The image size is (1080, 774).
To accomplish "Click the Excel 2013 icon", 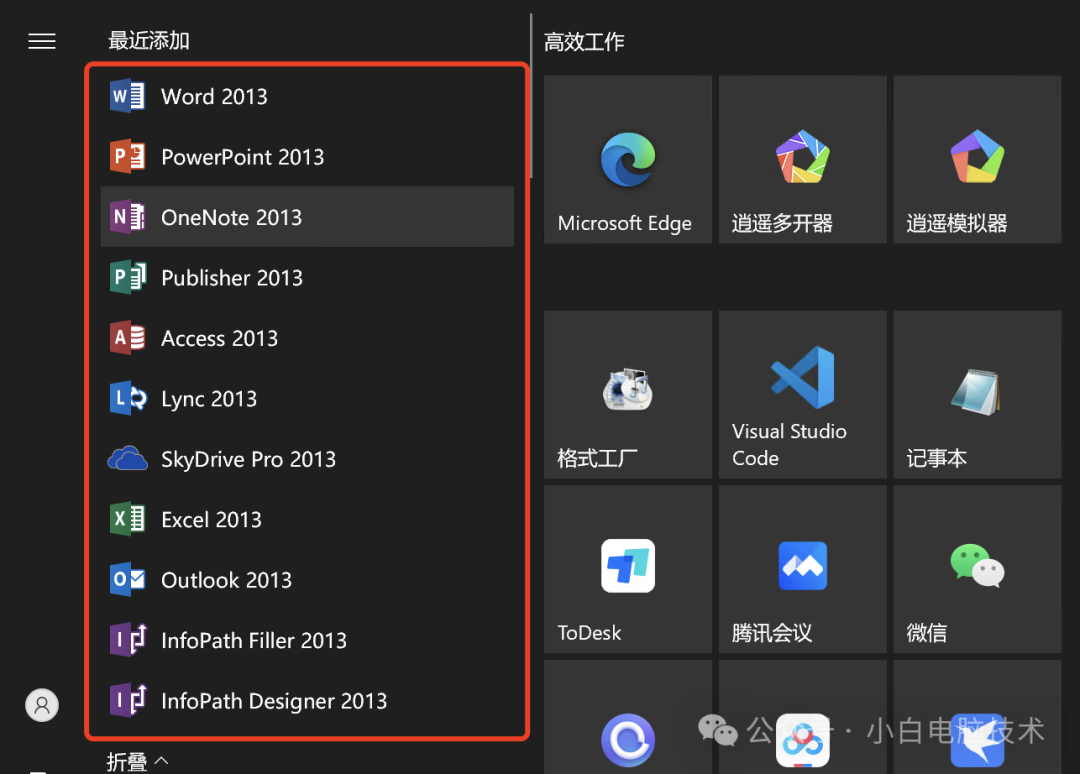I will click(127, 519).
